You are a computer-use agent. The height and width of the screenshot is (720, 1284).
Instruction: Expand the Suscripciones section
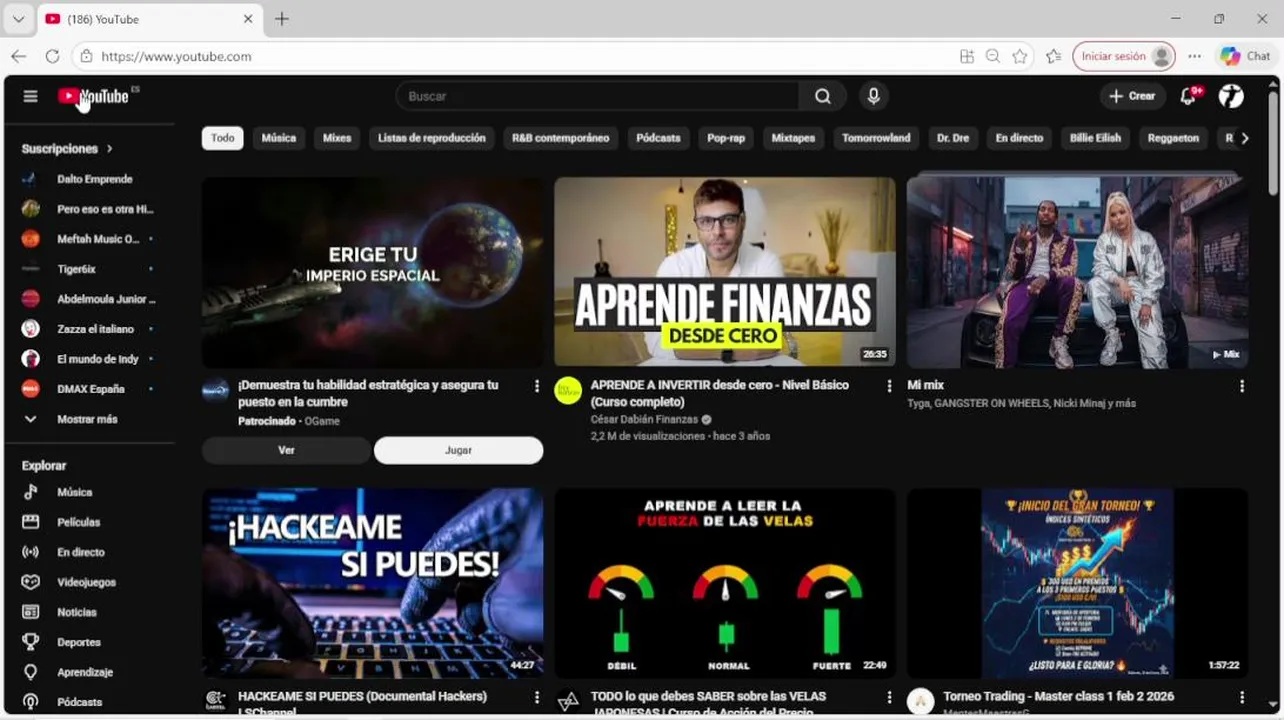(x=67, y=148)
